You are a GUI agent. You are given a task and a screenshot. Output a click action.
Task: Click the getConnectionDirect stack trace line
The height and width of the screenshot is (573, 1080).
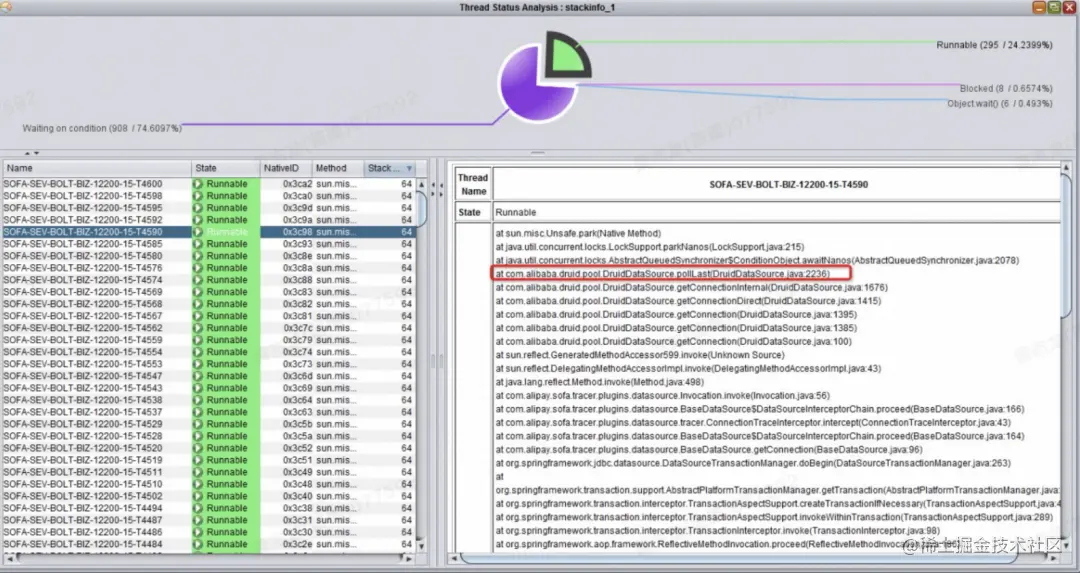click(688, 301)
